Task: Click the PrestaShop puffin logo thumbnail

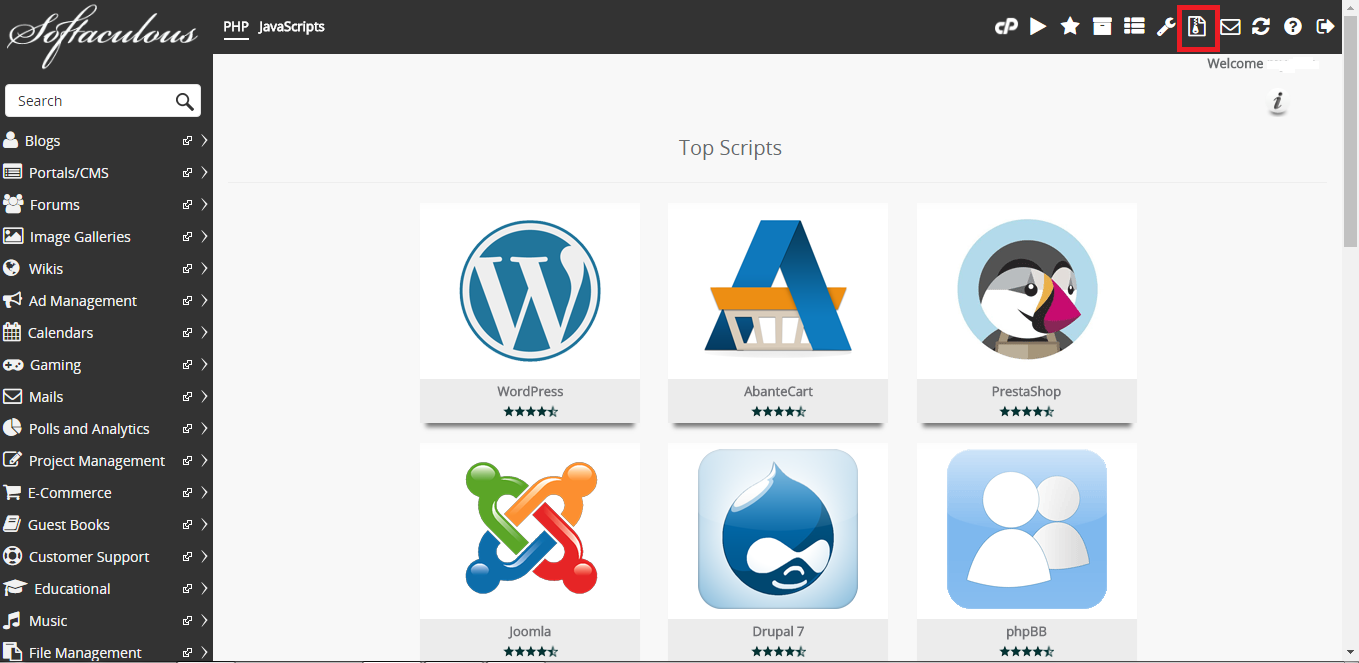Action: (x=1027, y=291)
